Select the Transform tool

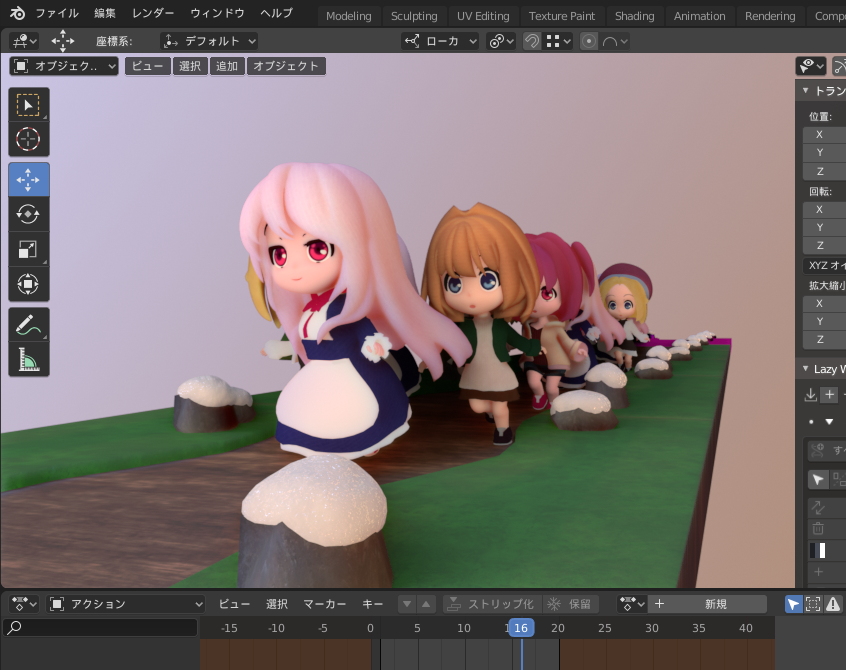coord(29,284)
